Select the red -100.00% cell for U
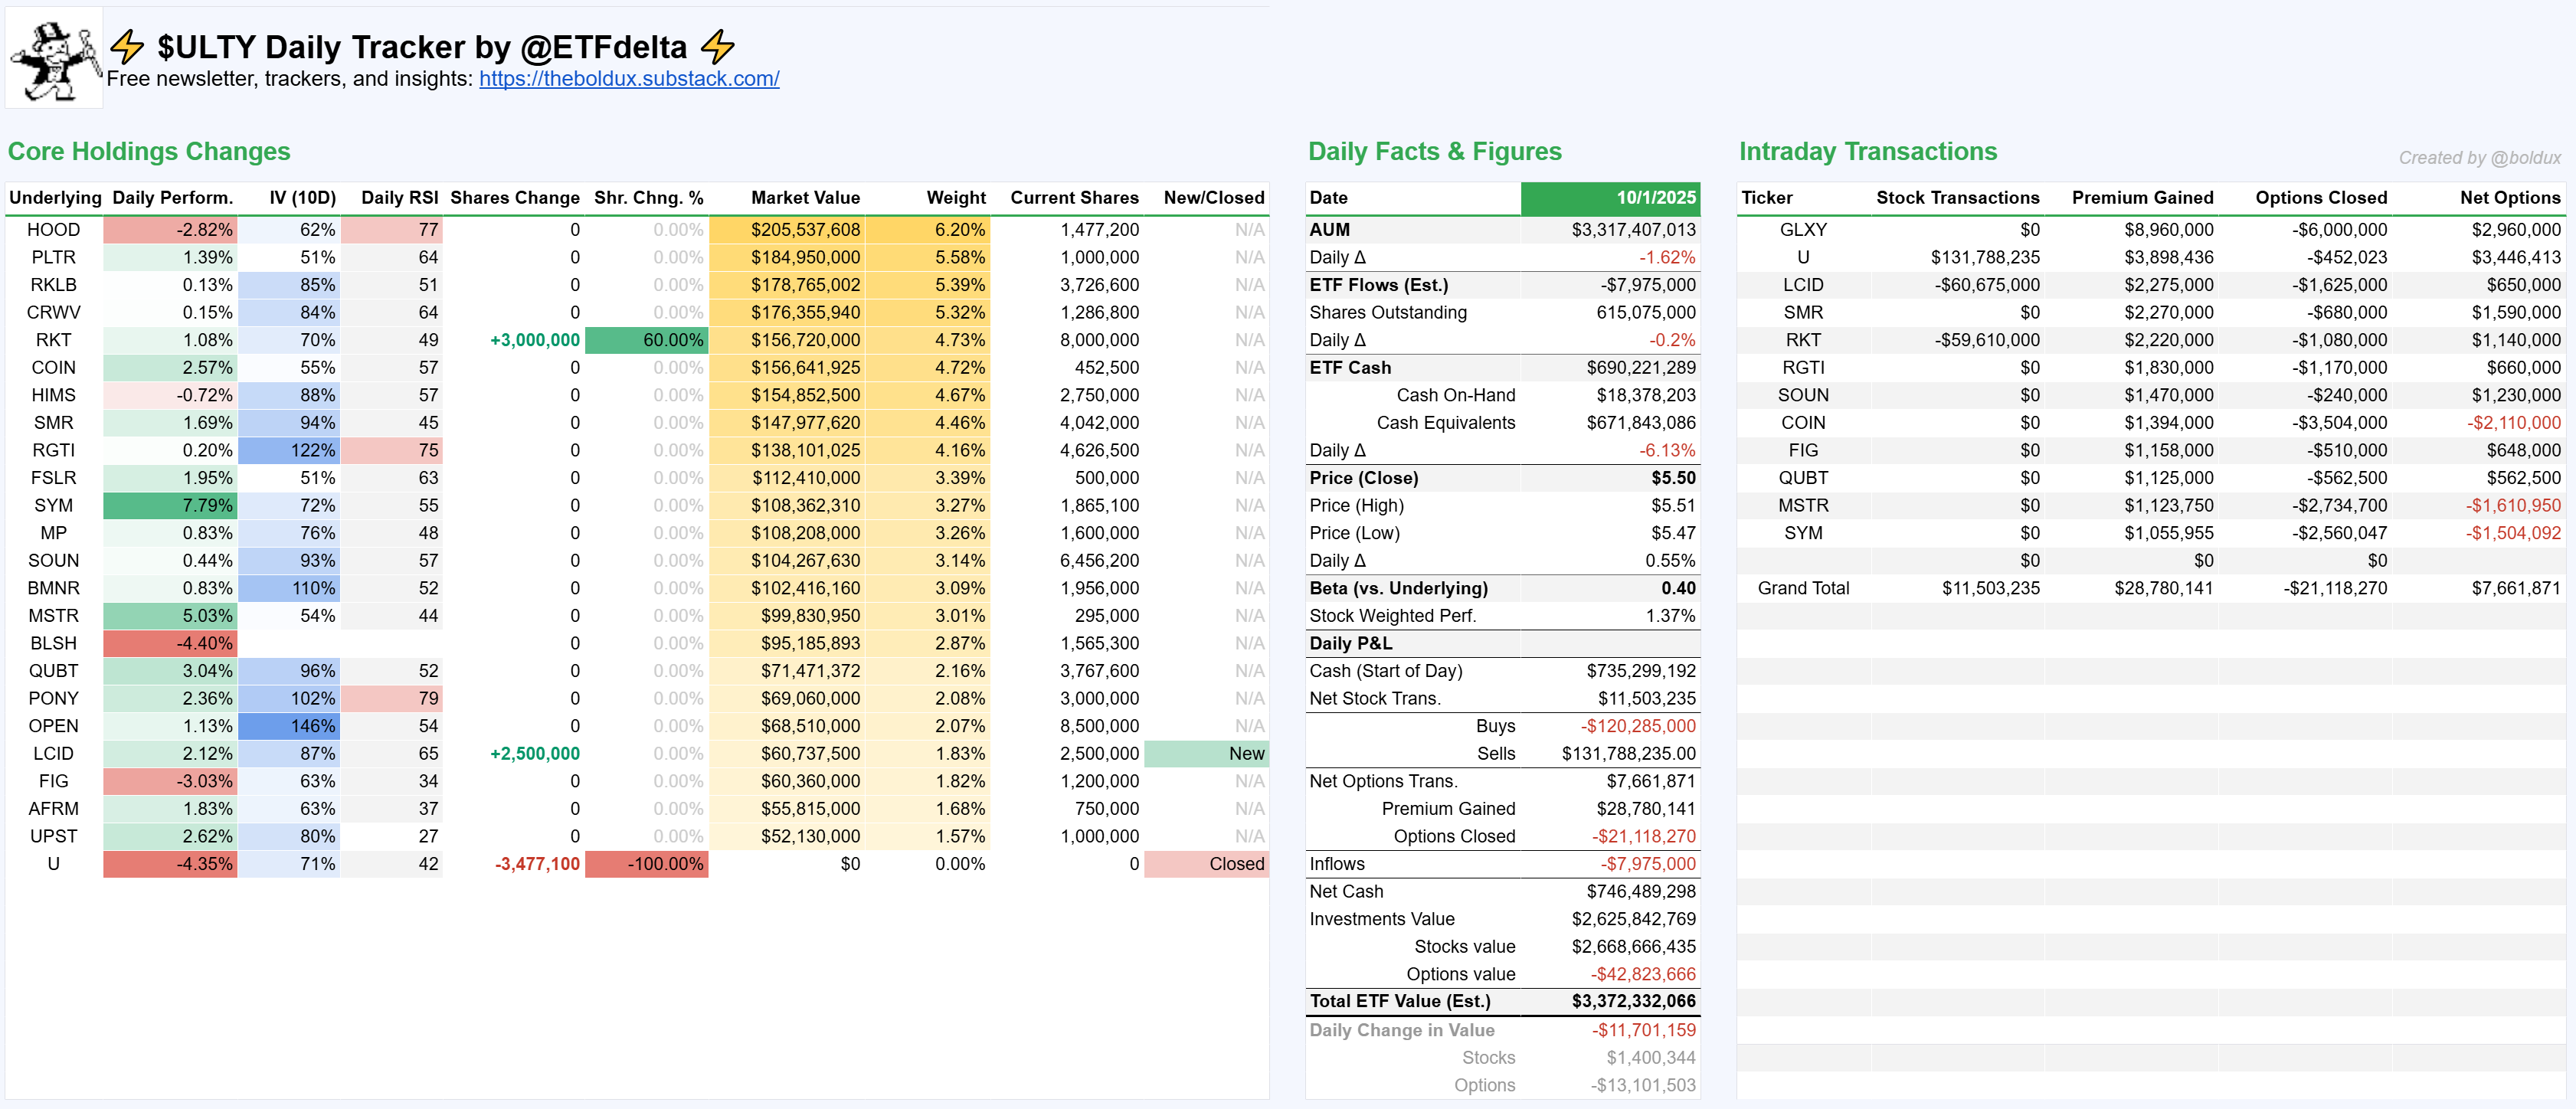 [647, 864]
